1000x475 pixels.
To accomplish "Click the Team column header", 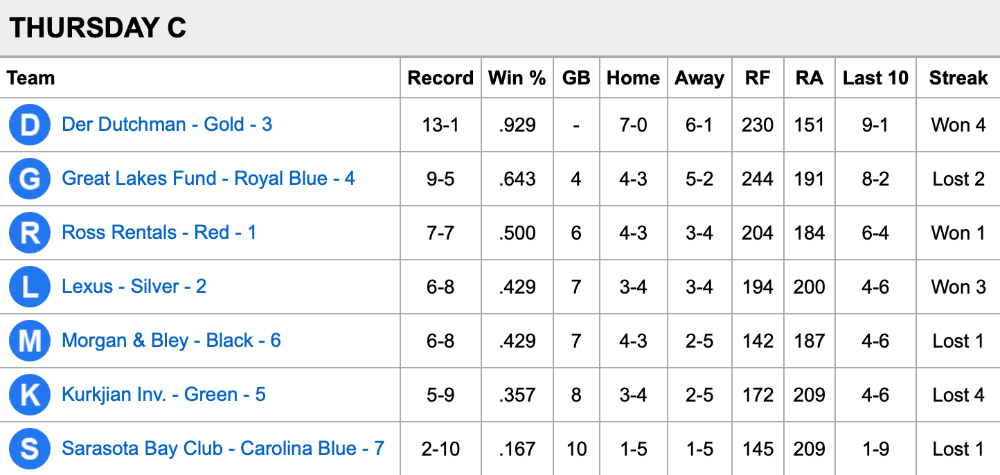I will (31, 78).
